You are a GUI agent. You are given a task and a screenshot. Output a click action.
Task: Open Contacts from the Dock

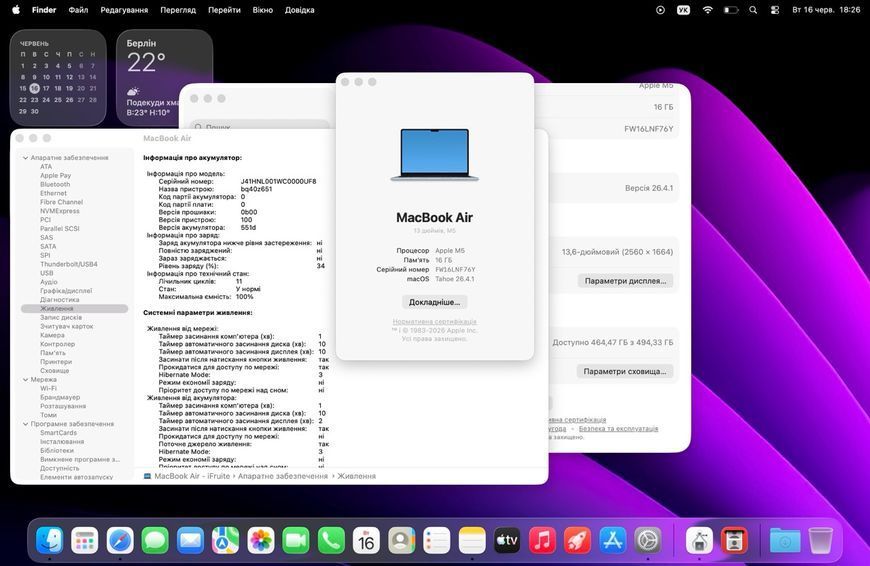402,540
